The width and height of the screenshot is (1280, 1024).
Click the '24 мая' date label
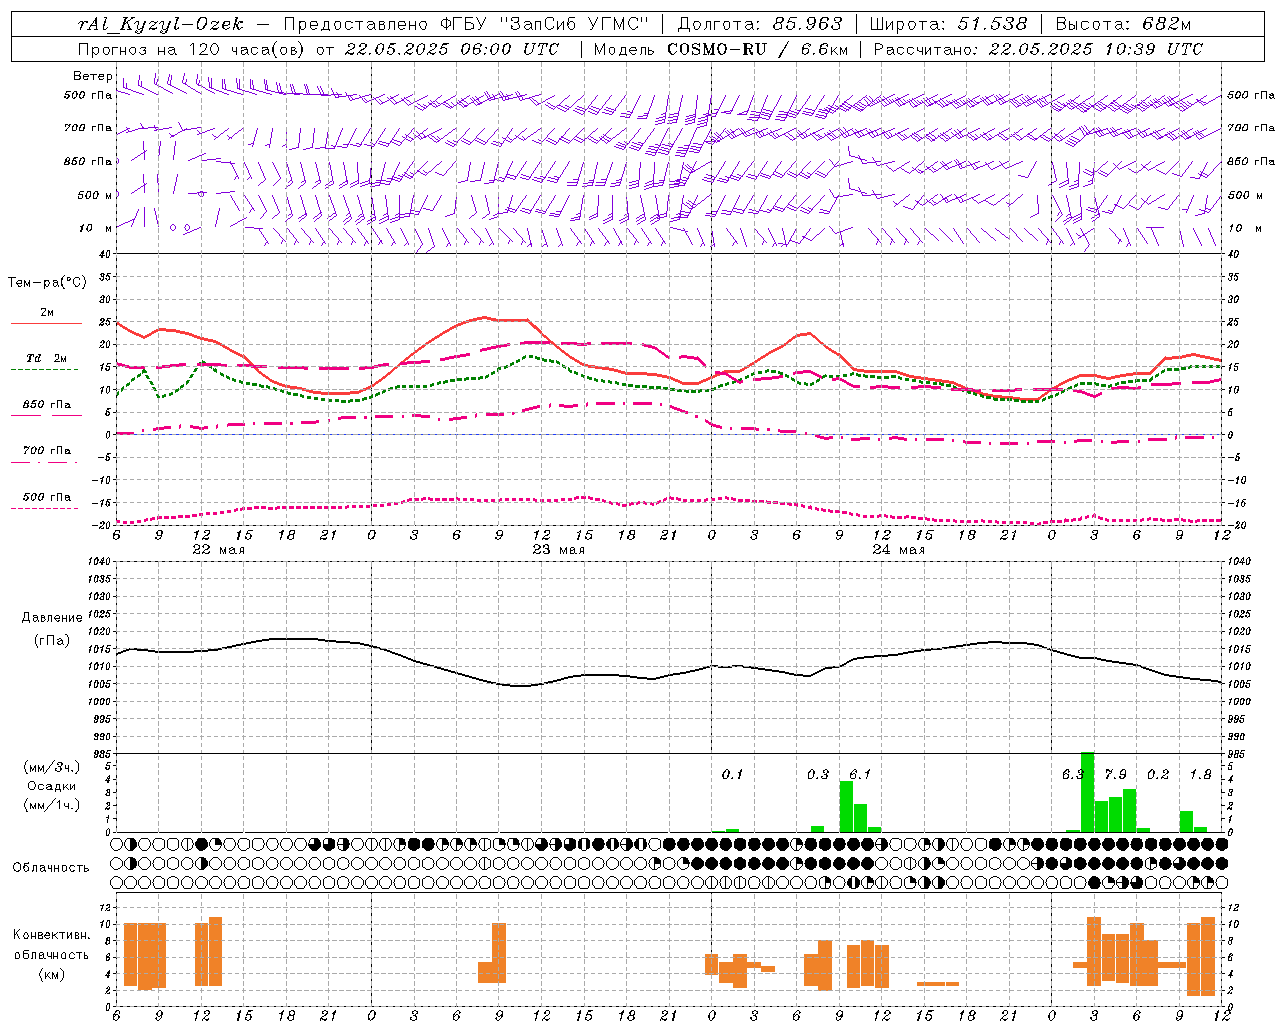[x=898, y=550]
